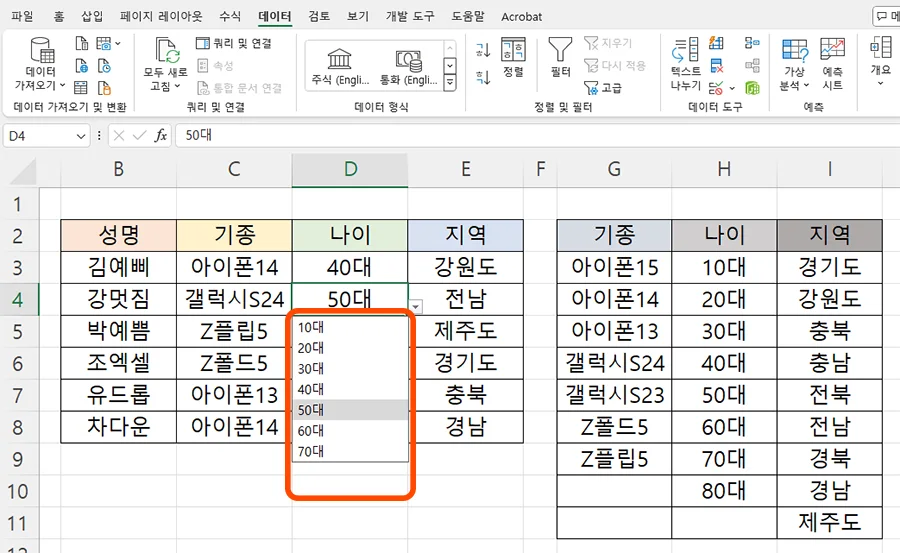Image resolution: width=900 pixels, height=553 pixels.
Task: Expand data types gallery more arrow
Action: coord(450,84)
